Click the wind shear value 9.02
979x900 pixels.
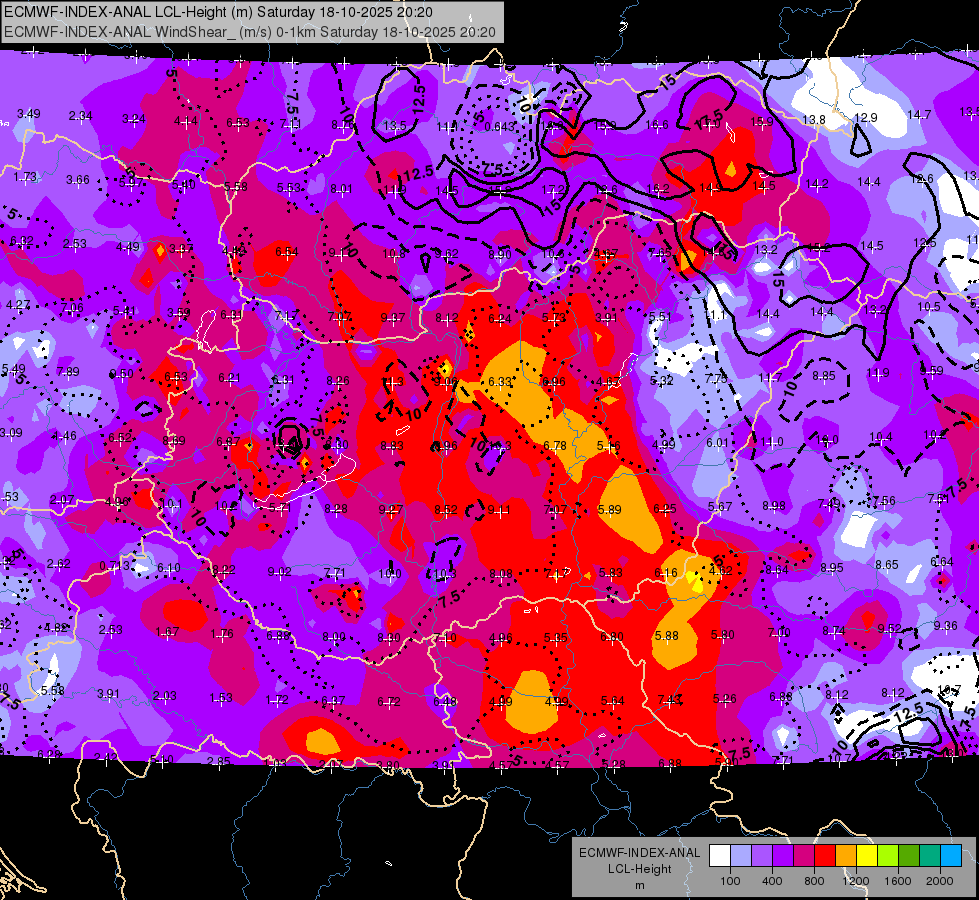[279, 571]
